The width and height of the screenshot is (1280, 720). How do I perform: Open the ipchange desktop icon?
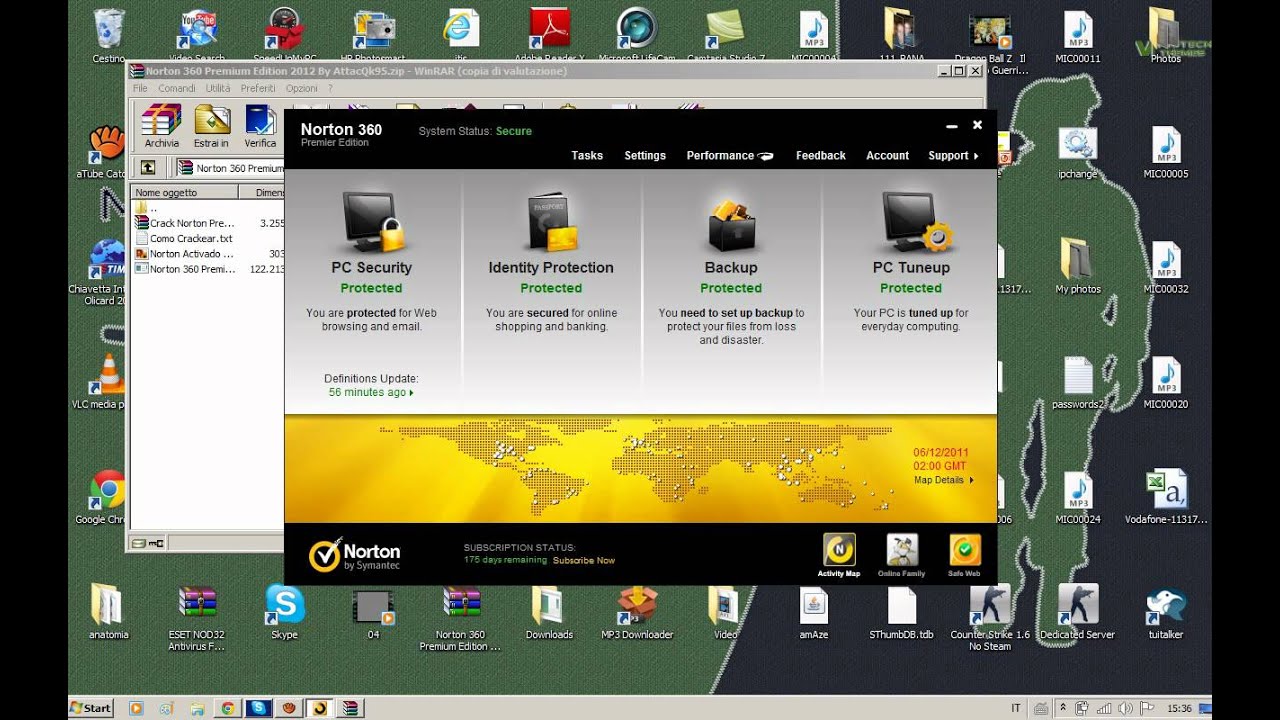pos(1077,152)
